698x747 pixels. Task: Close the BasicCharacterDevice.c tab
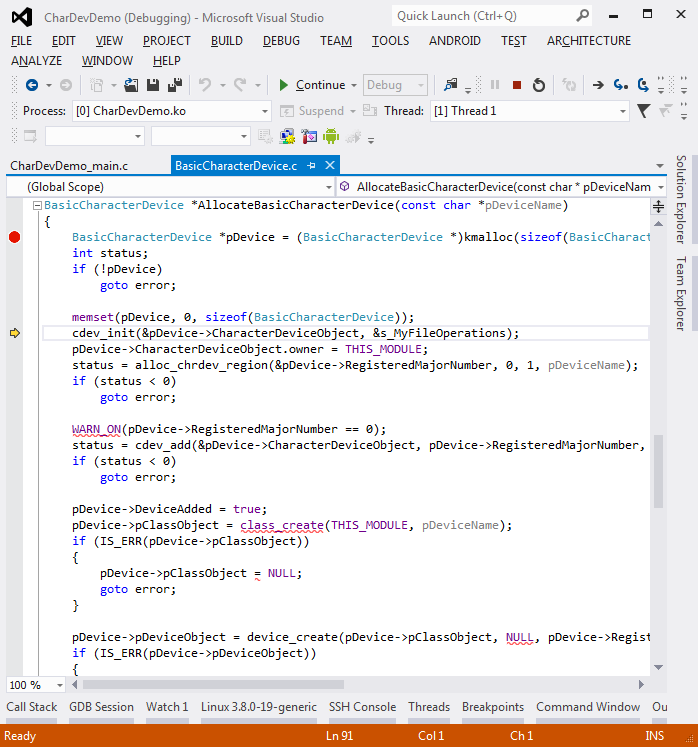330,165
